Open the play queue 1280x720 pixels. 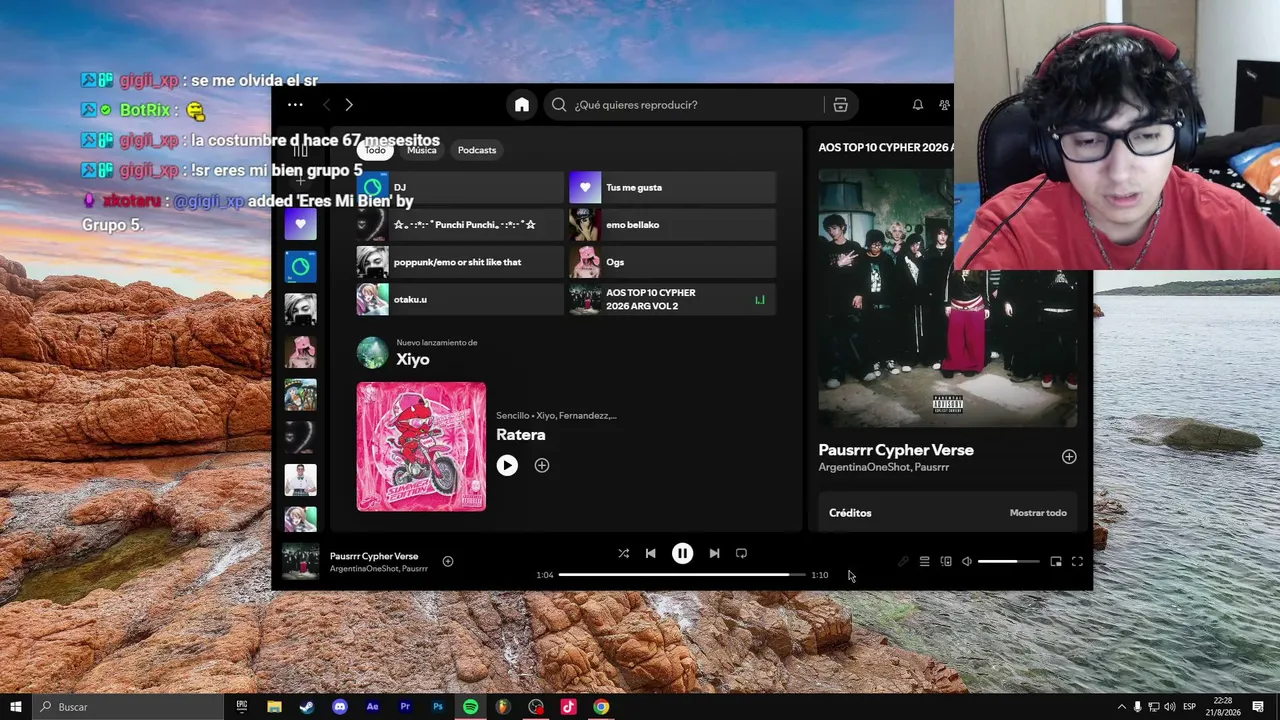924,562
